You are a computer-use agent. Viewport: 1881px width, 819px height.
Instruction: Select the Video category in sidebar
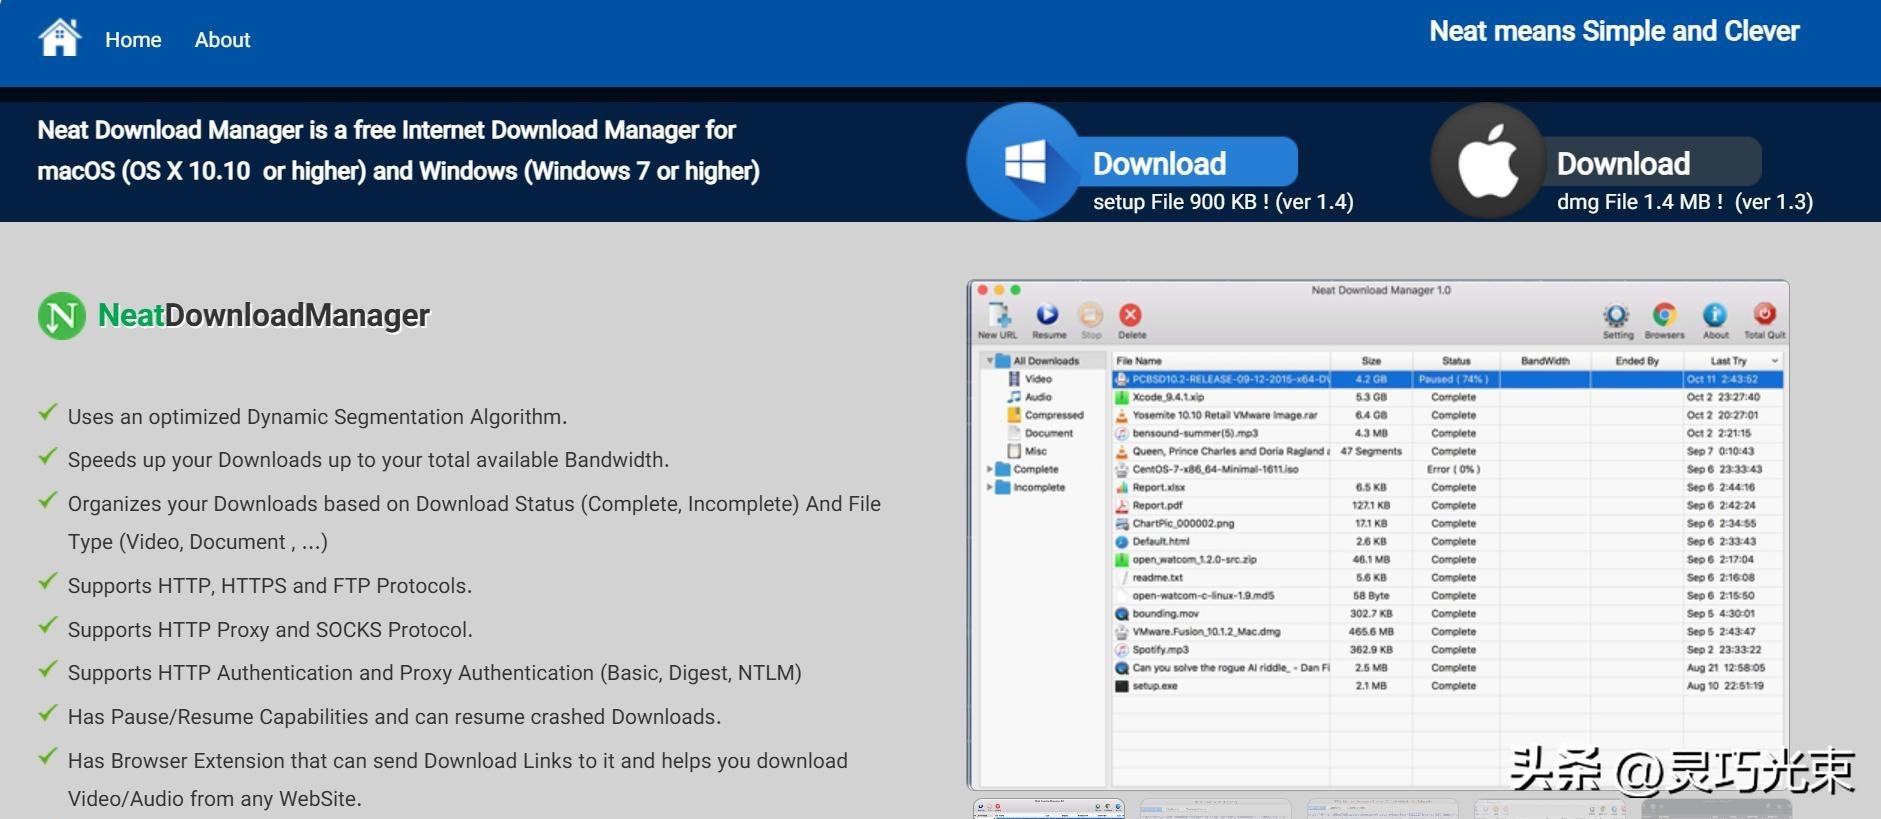[x=1037, y=379]
